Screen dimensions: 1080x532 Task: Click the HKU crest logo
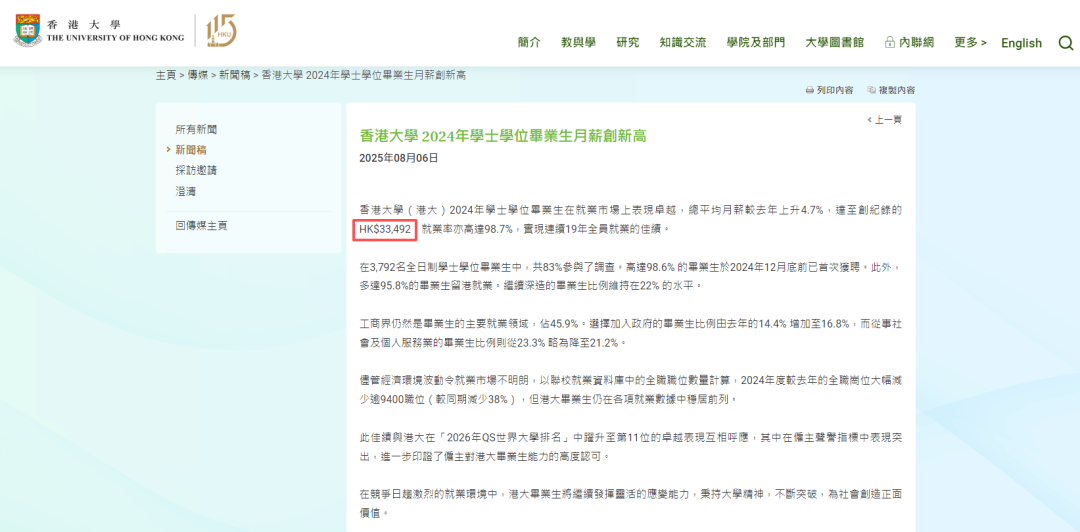[x=27, y=31]
